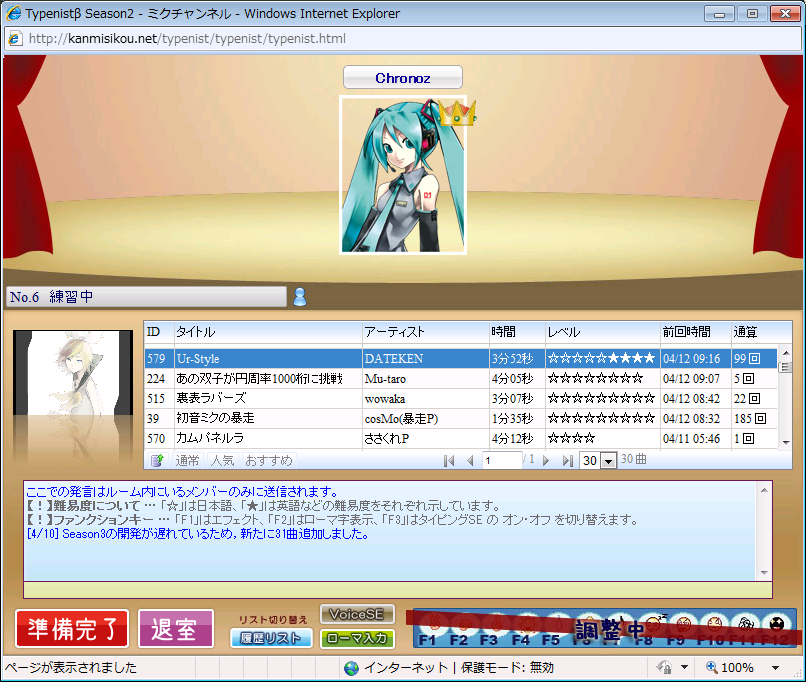The width and height of the screenshot is (806, 682).
Task: Select the Ur-Style song row
Action: coord(461,358)
